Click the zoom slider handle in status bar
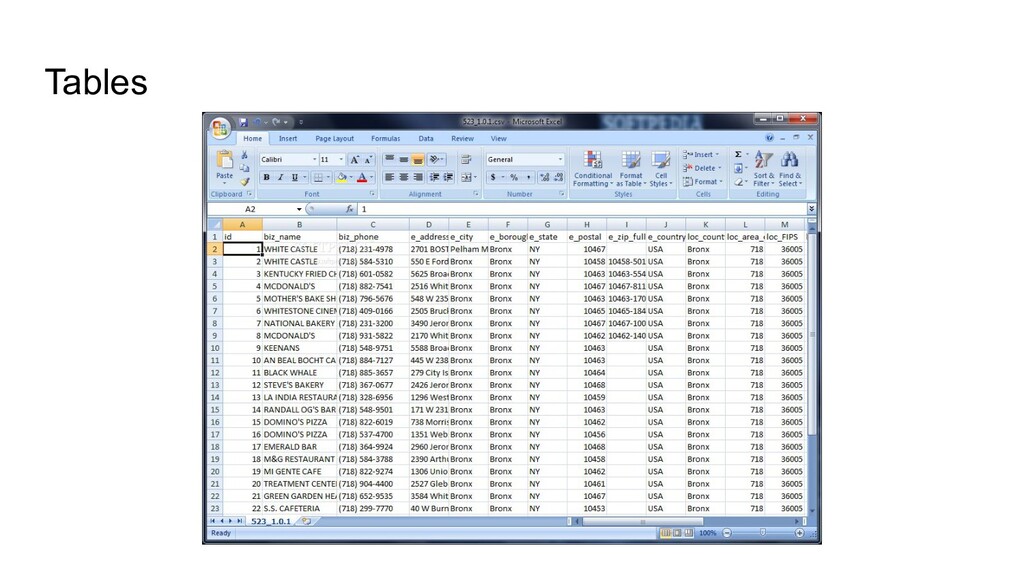 (x=762, y=534)
